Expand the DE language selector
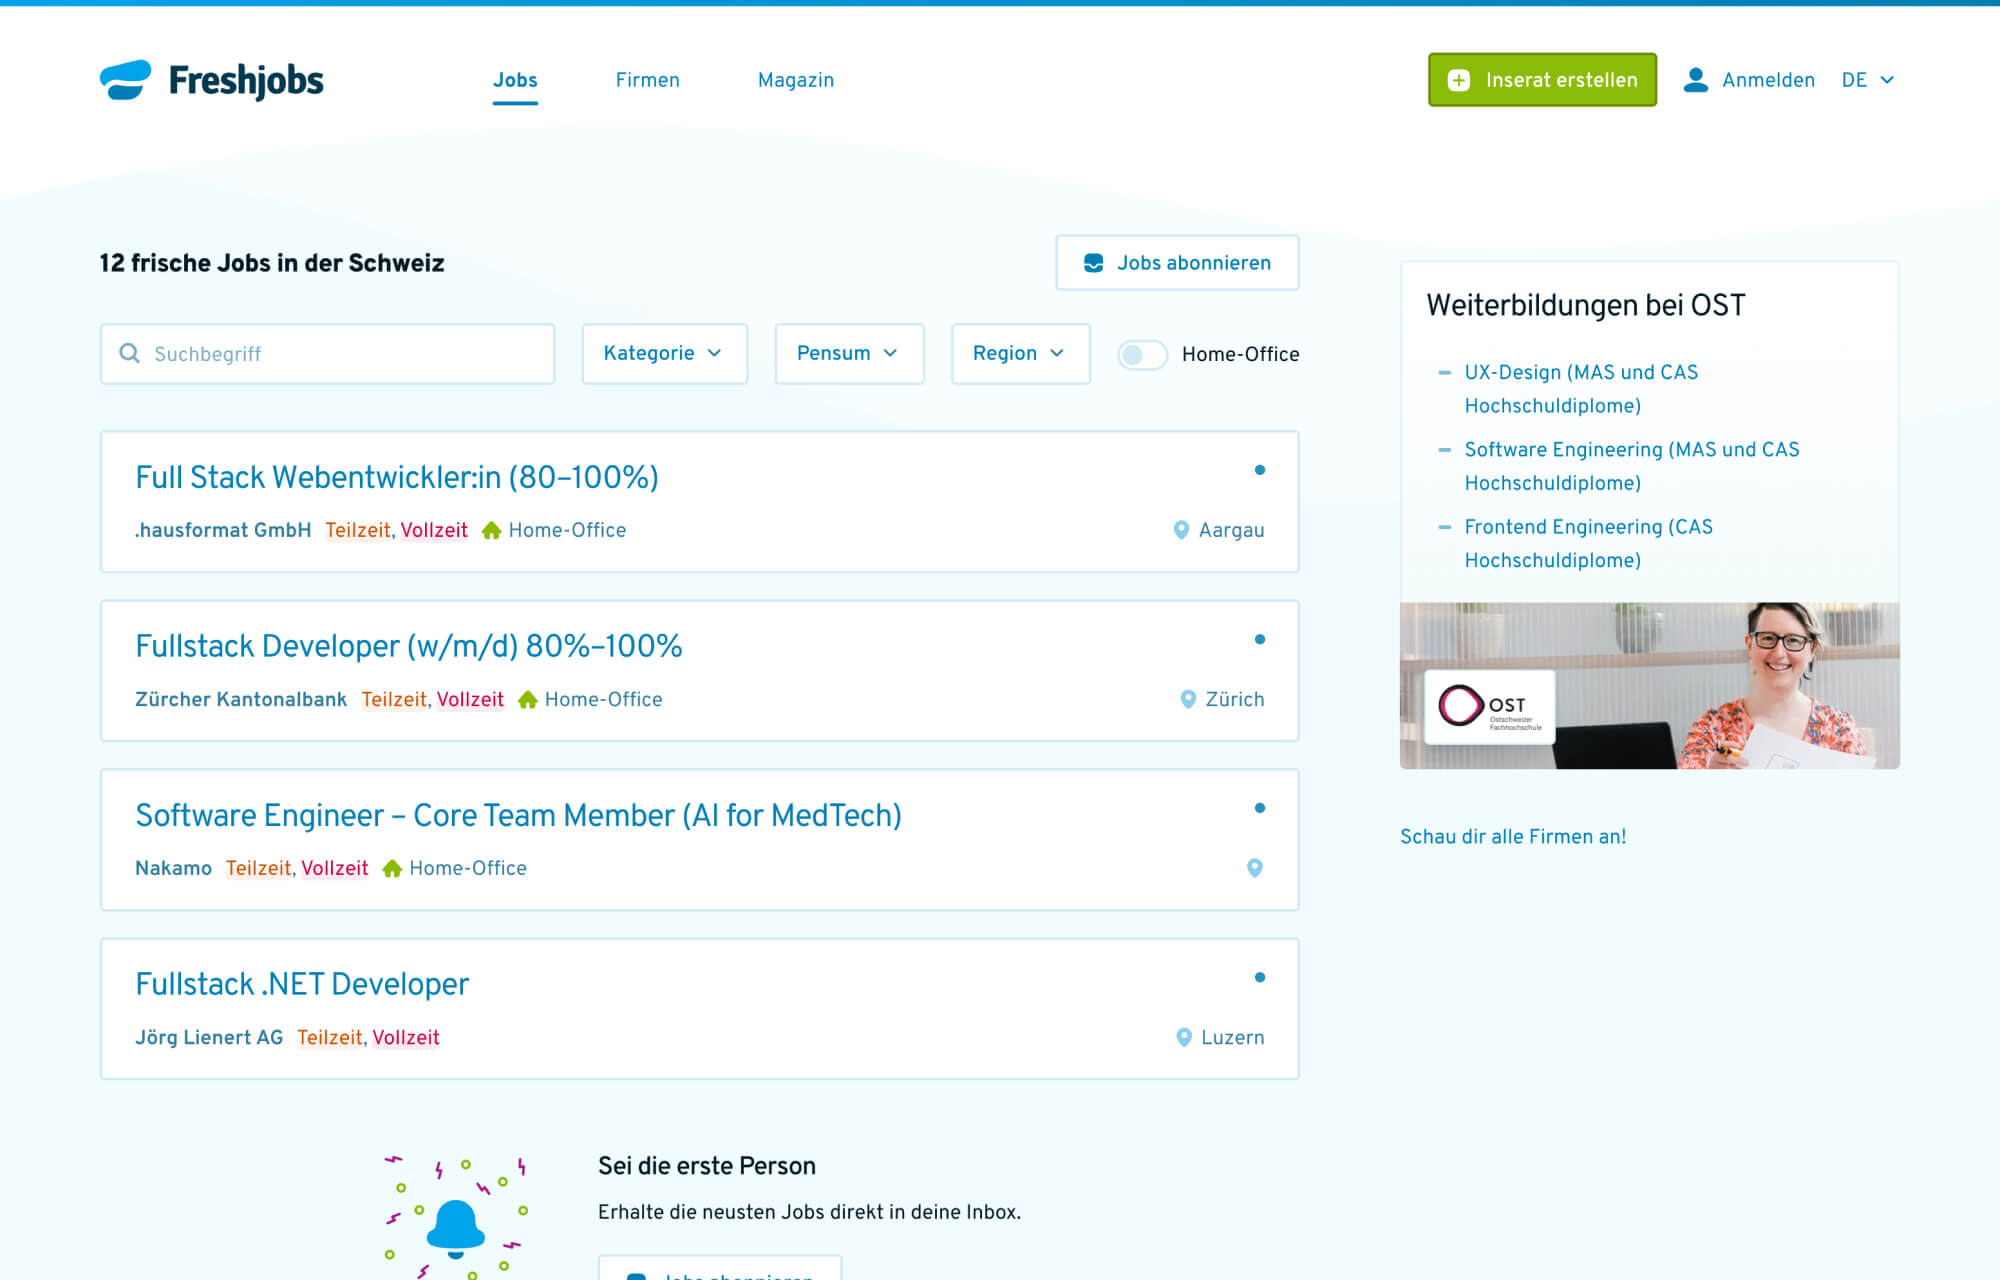 1866,80
